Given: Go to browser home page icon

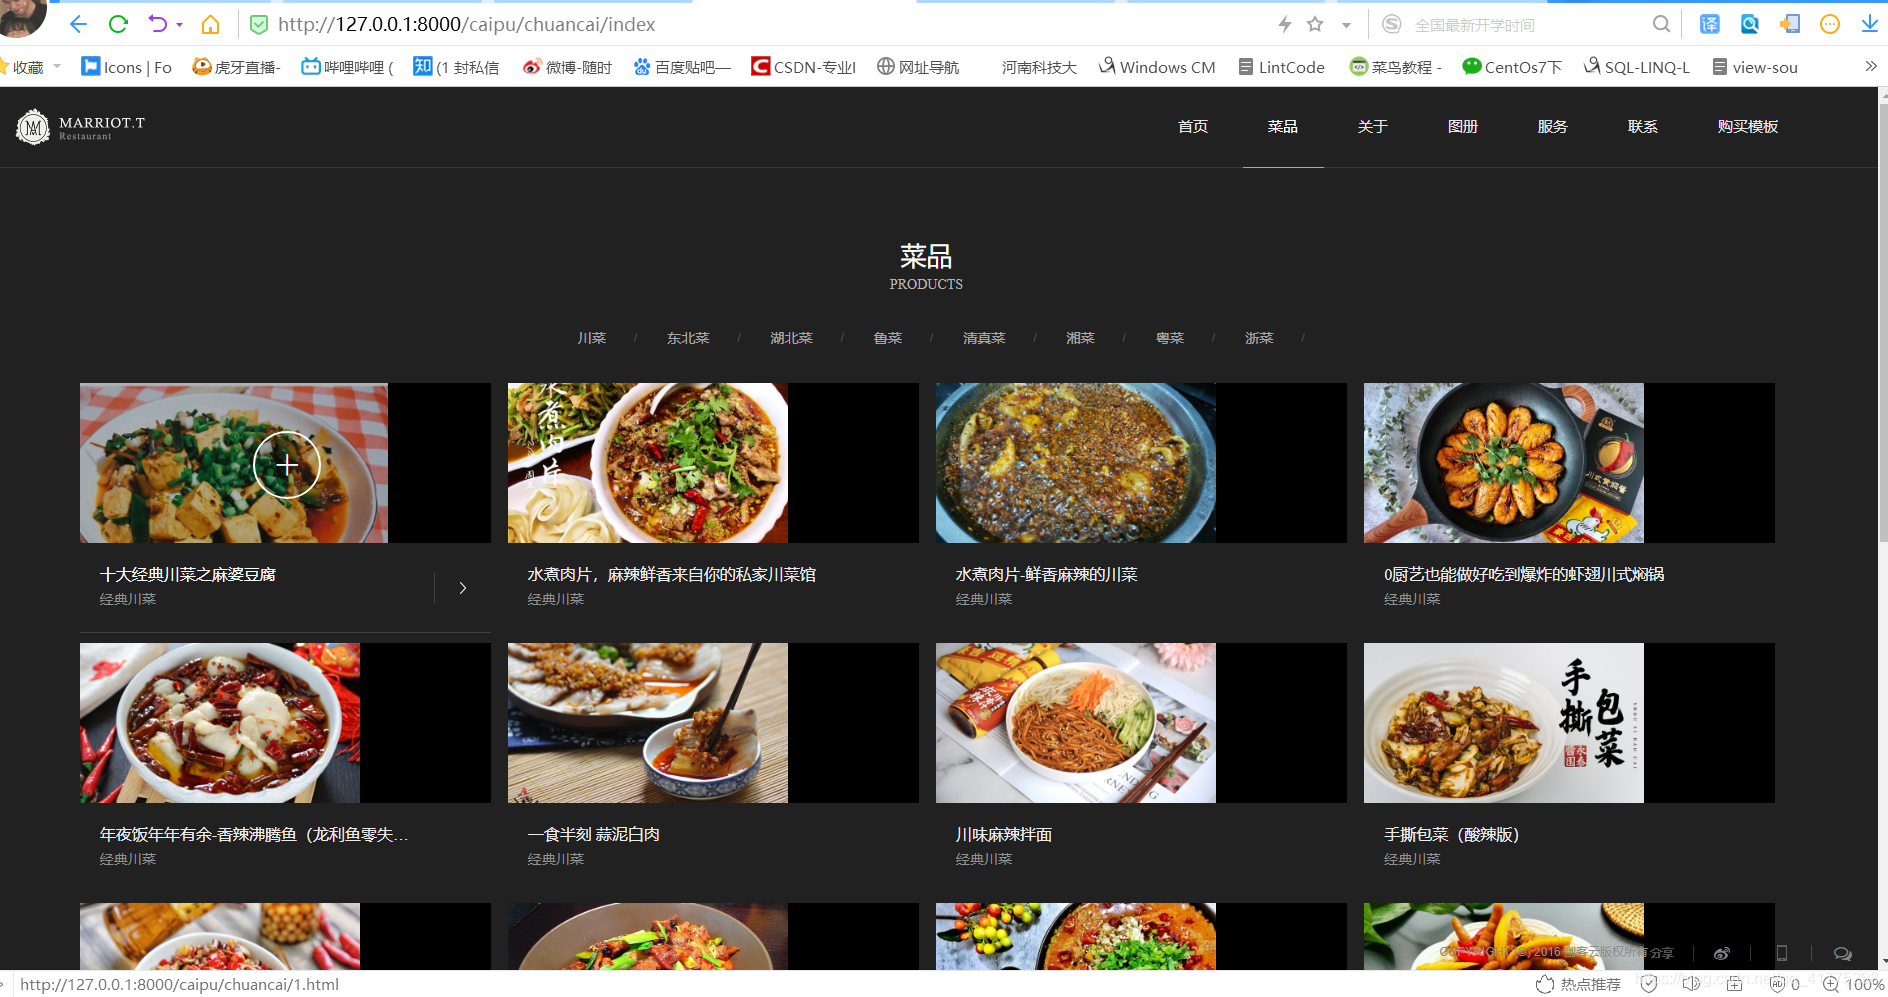Looking at the screenshot, I should pyautogui.click(x=210, y=24).
